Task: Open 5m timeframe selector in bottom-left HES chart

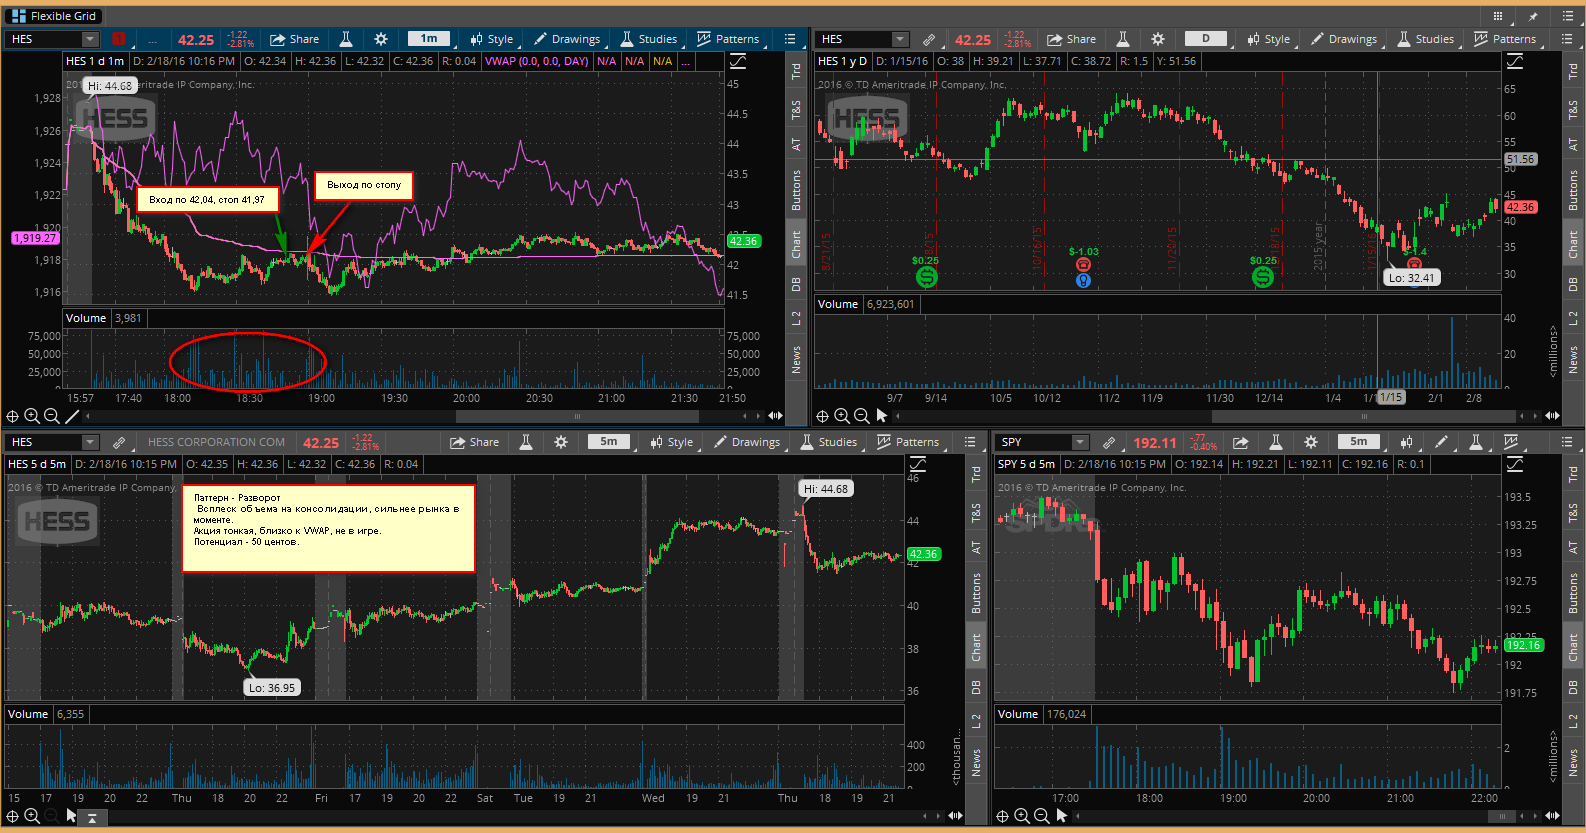Action: click(x=609, y=442)
